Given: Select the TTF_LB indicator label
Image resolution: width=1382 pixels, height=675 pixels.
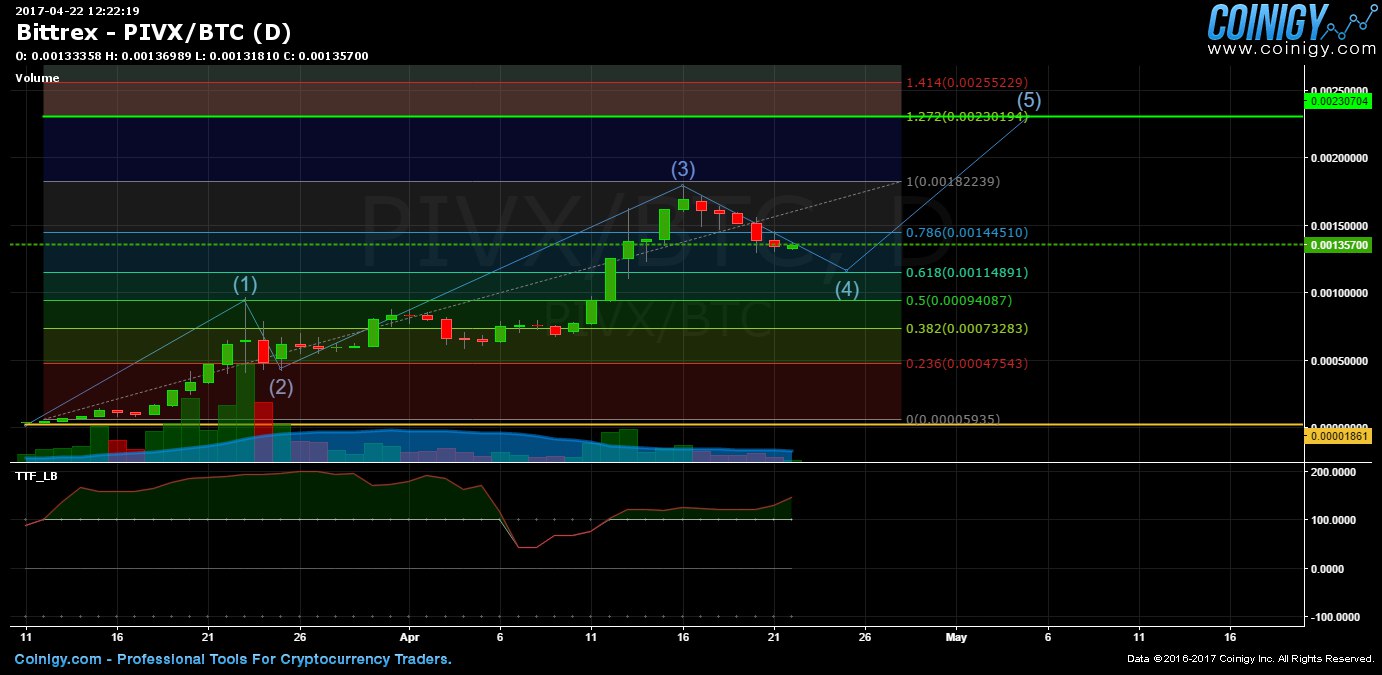Looking at the screenshot, I should click(x=36, y=476).
